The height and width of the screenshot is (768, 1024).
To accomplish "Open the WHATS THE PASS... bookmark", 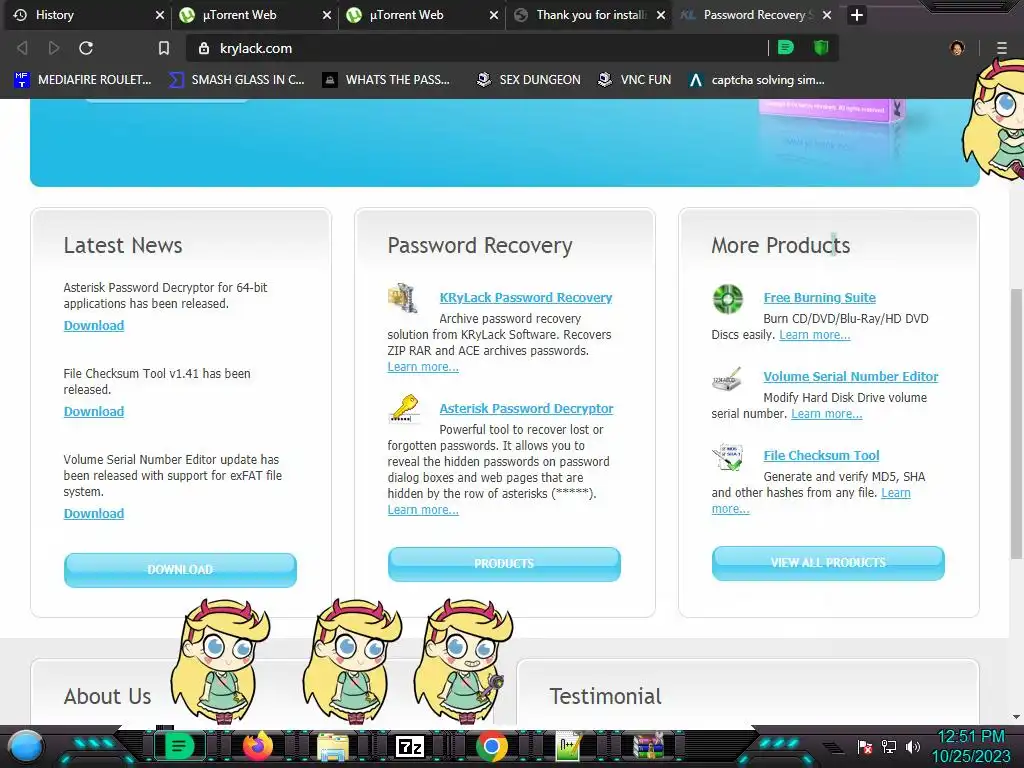I will point(386,80).
